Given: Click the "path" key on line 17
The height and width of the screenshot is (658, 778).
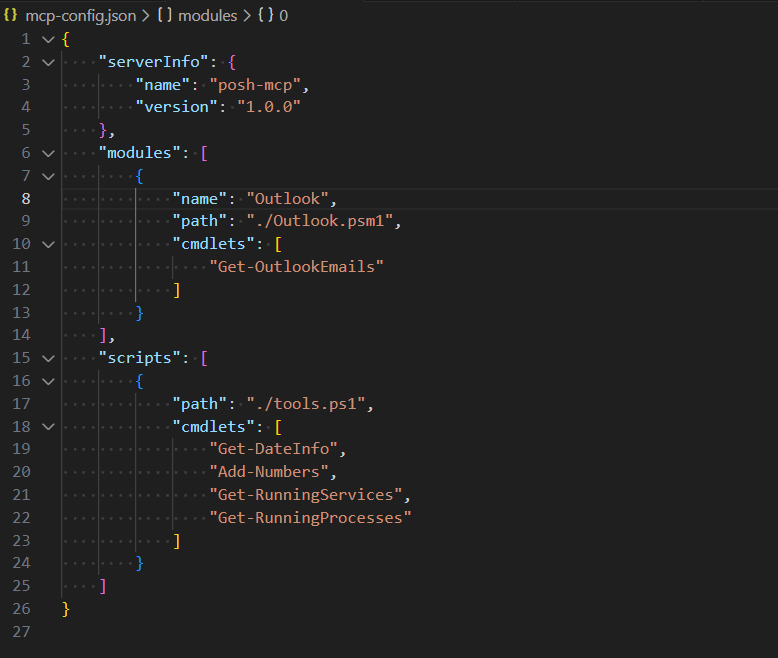Looking at the screenshot, I should coord(199,403).
